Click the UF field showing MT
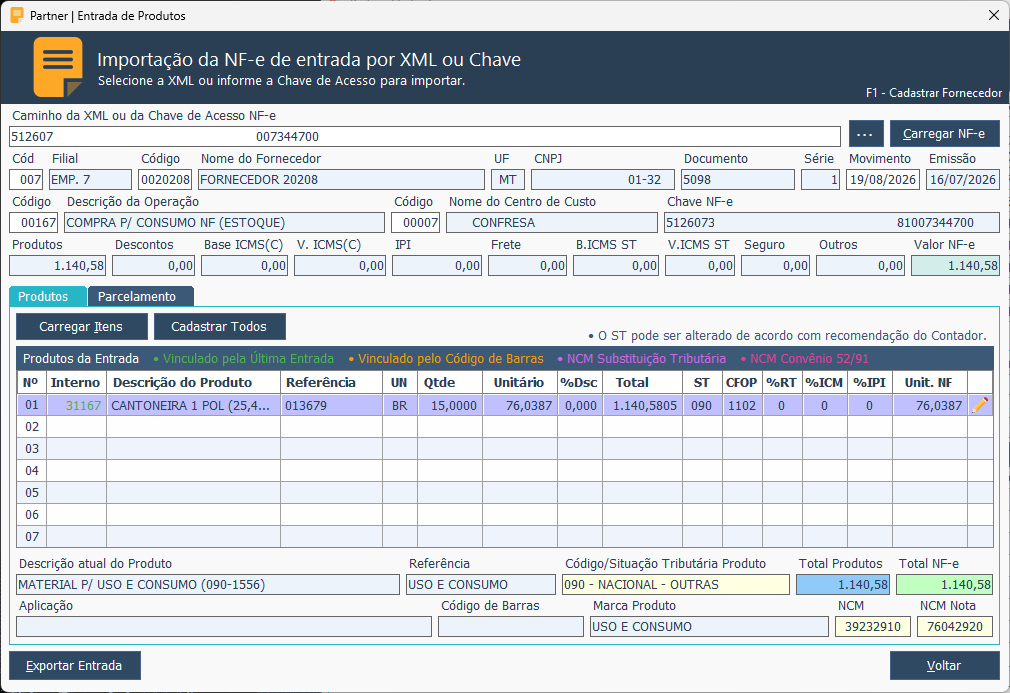Viewport: 1010px width, 693px height. pyautogui.click(x=508, y=180)
